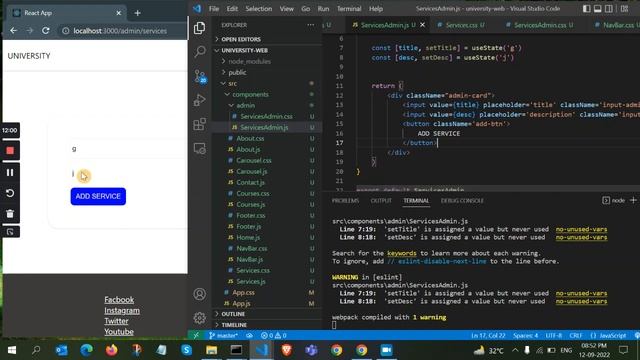Screen dimensions: 640x360
Task: Open the Twitter footer link
Action: (x=116, y=321)
